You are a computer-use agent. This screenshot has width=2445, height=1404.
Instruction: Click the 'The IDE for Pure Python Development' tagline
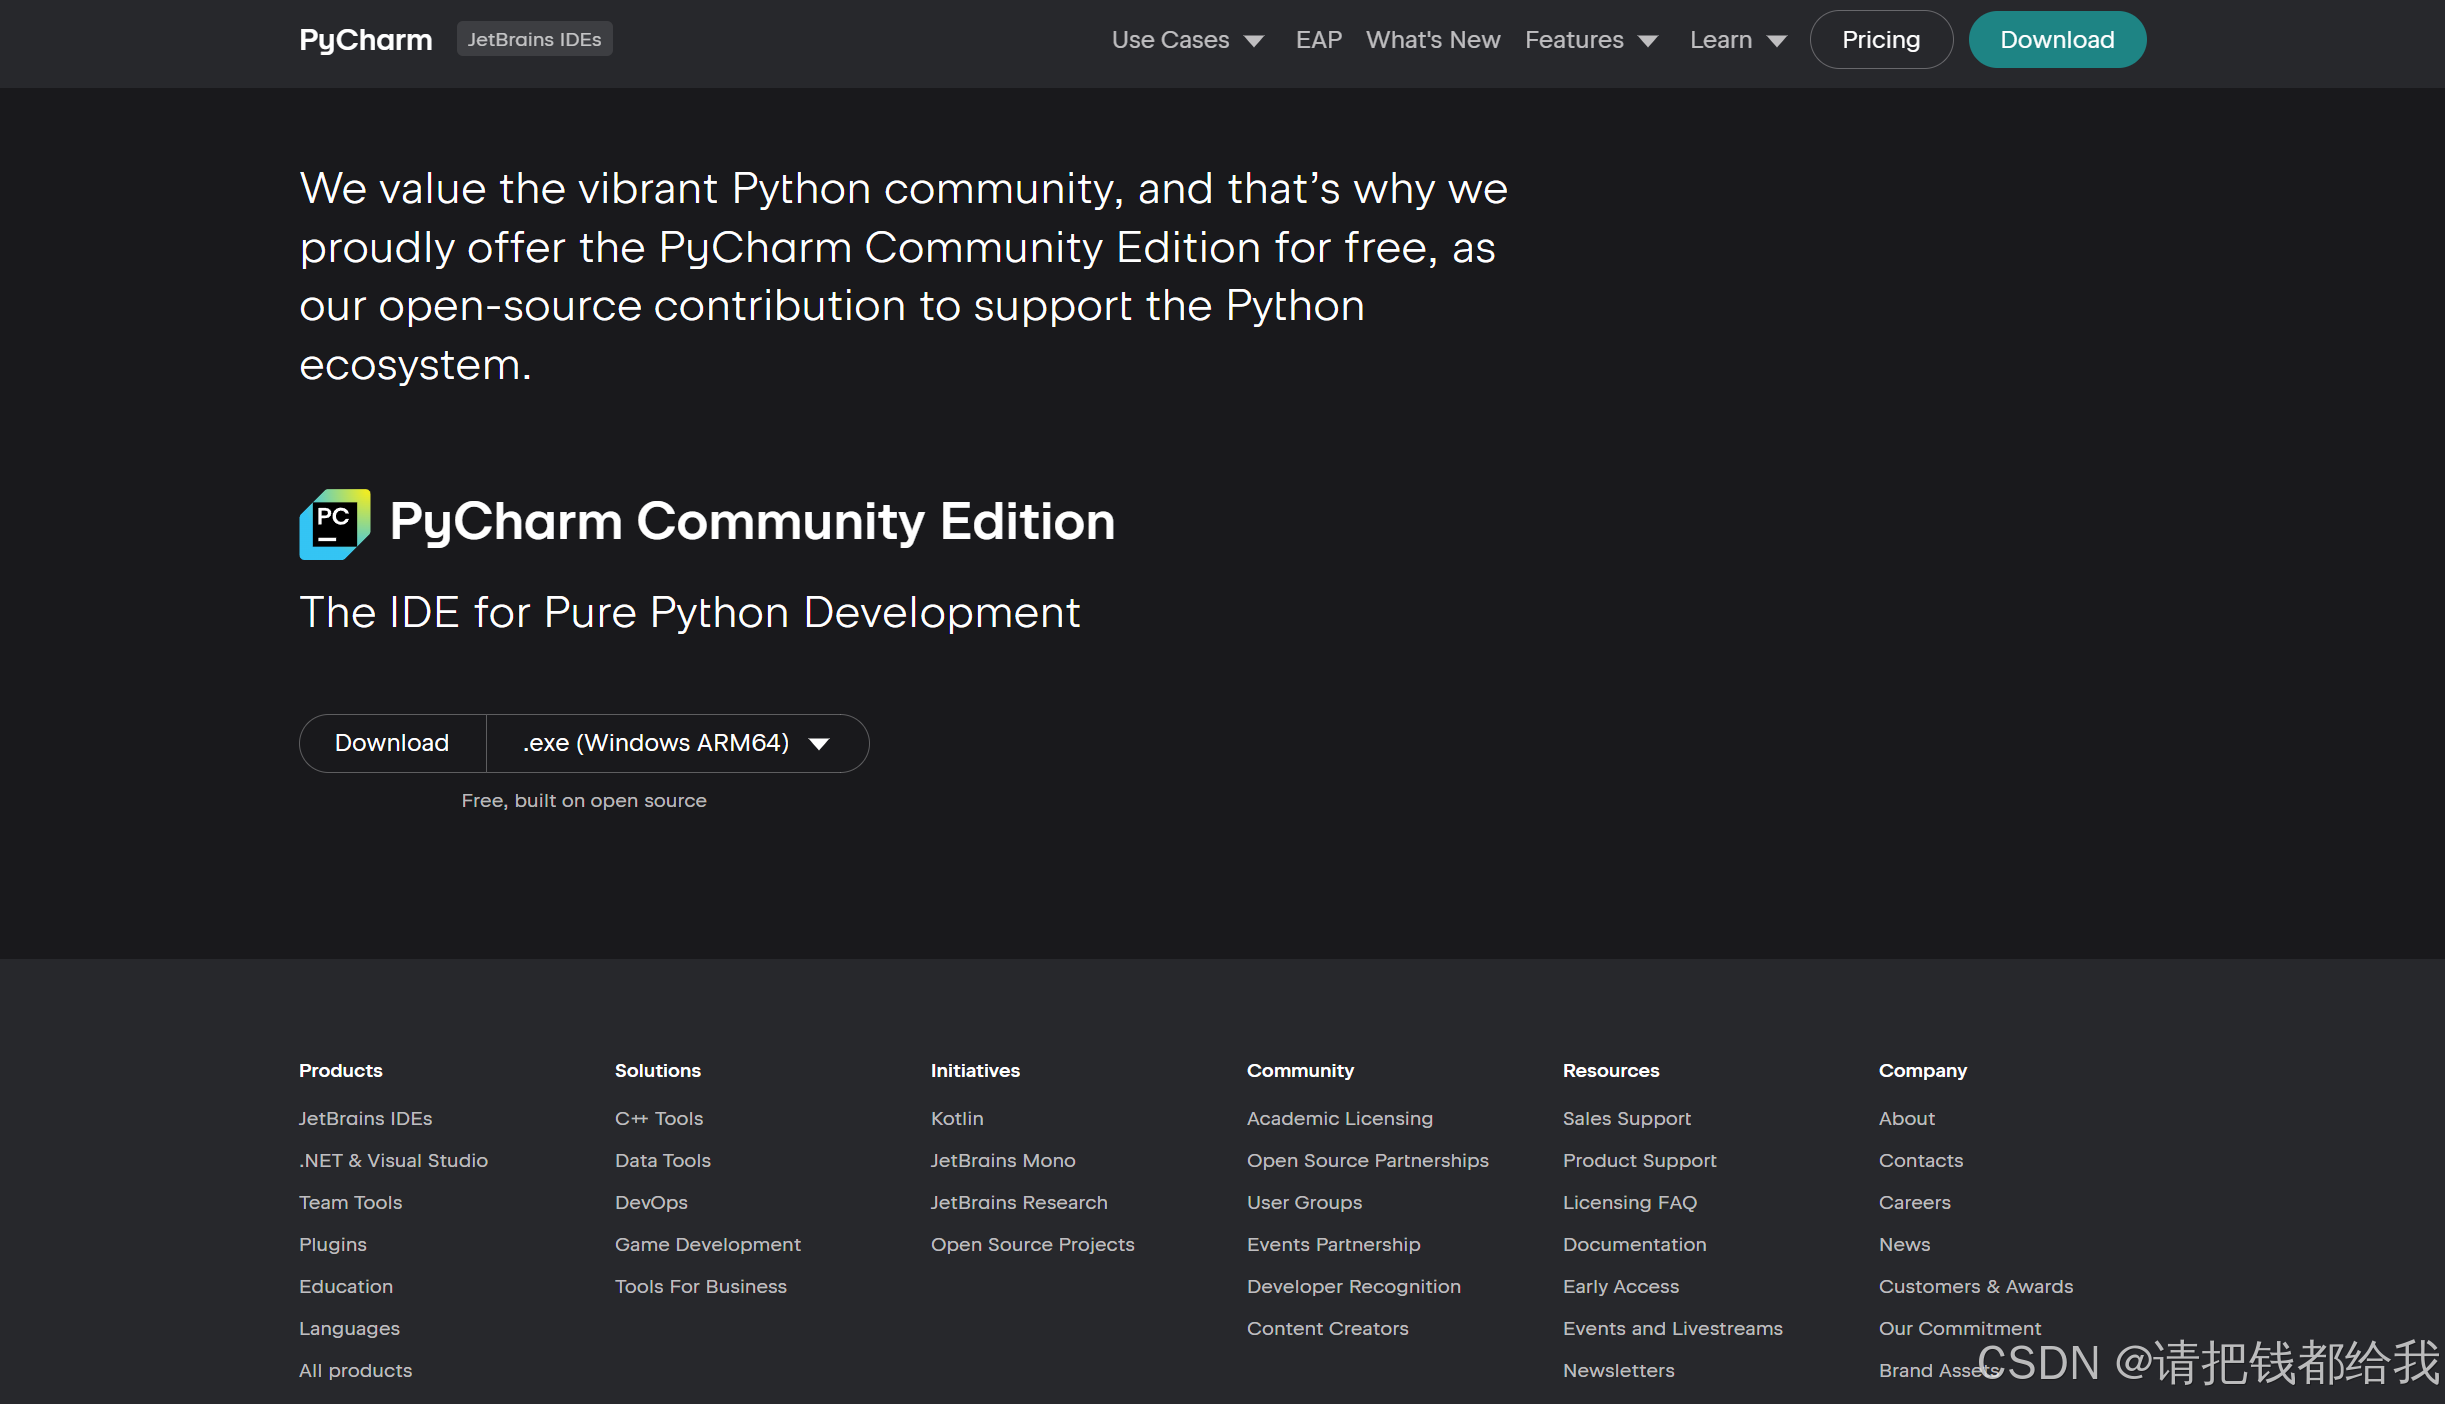click(x=689, y=612)
